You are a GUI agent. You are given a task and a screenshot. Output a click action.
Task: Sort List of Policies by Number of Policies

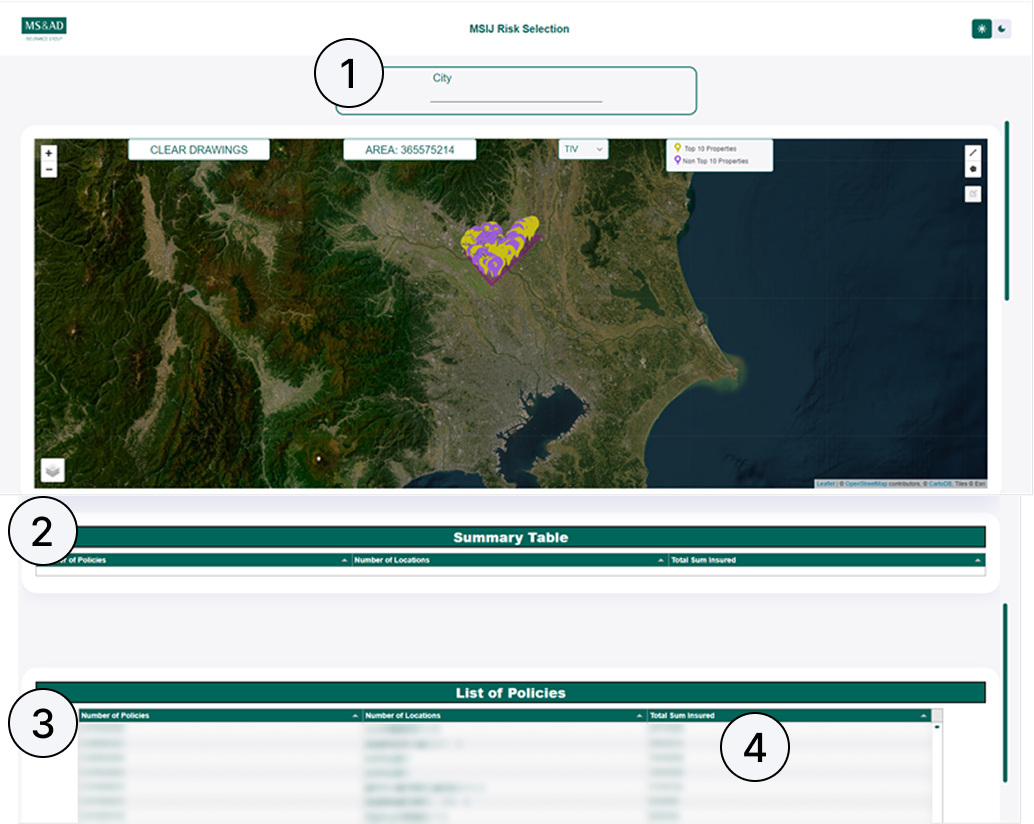click(x=355, y=716)
